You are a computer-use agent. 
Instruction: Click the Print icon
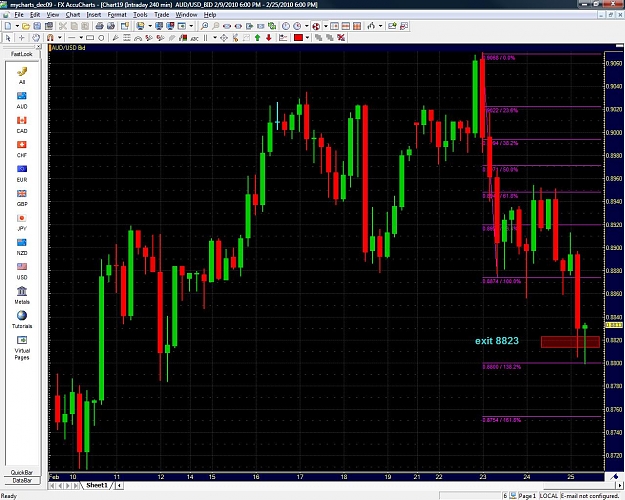pos(99,26)
